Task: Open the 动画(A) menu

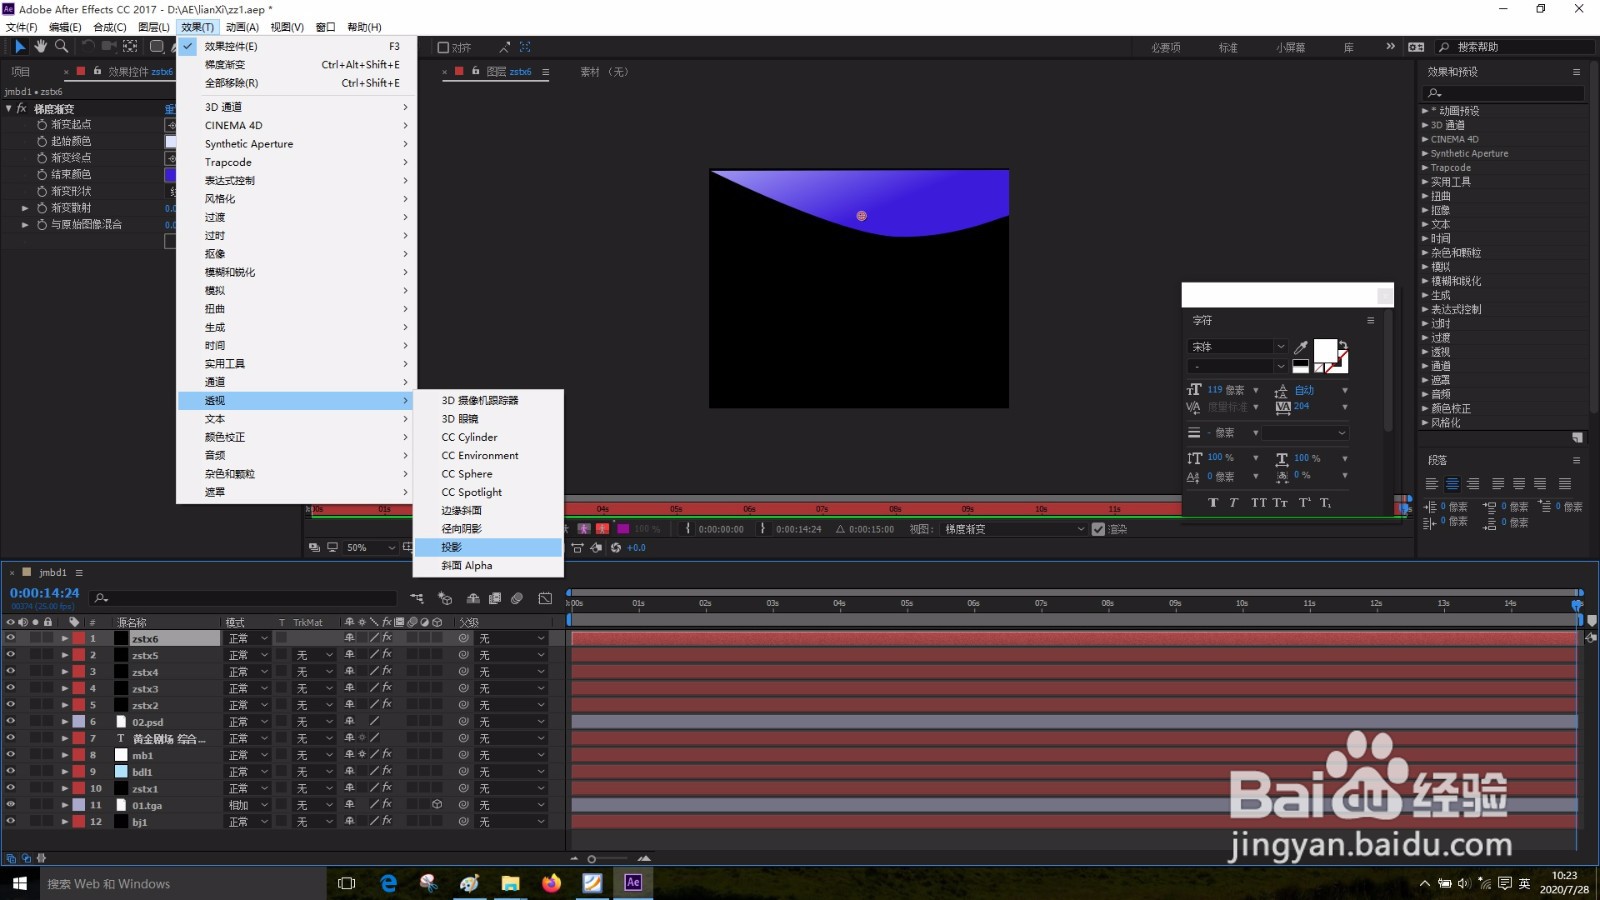Action: (242, 27)
